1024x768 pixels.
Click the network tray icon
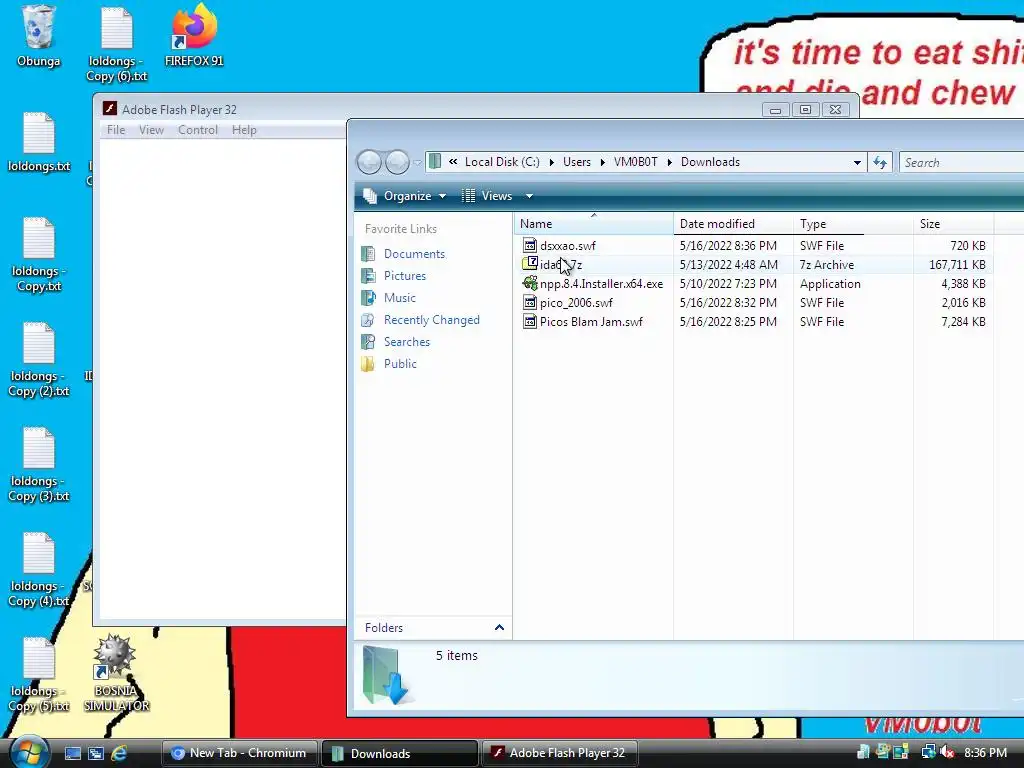click(928, 753)
